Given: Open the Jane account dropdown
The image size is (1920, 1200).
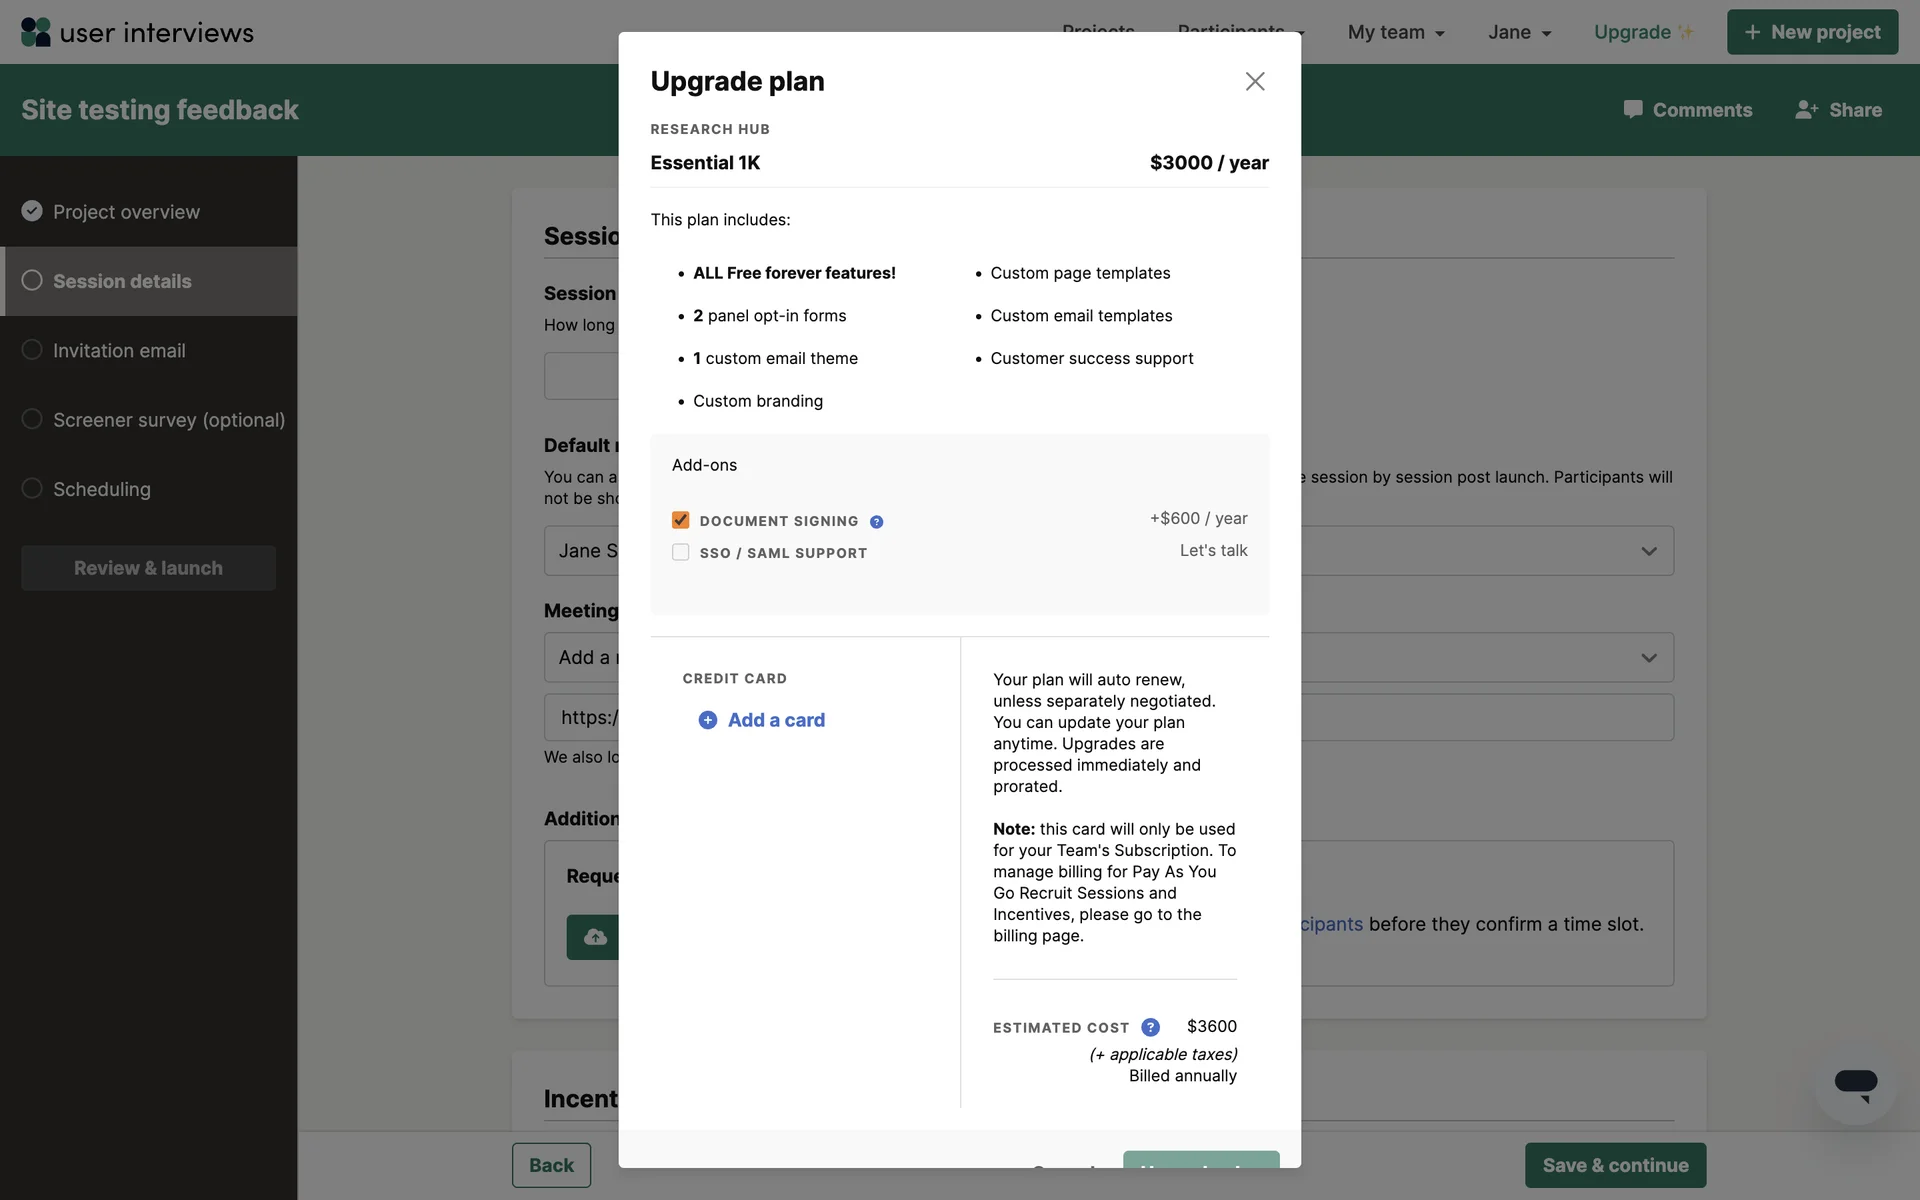Looking at the screenshot, I should click(1519, 32).
